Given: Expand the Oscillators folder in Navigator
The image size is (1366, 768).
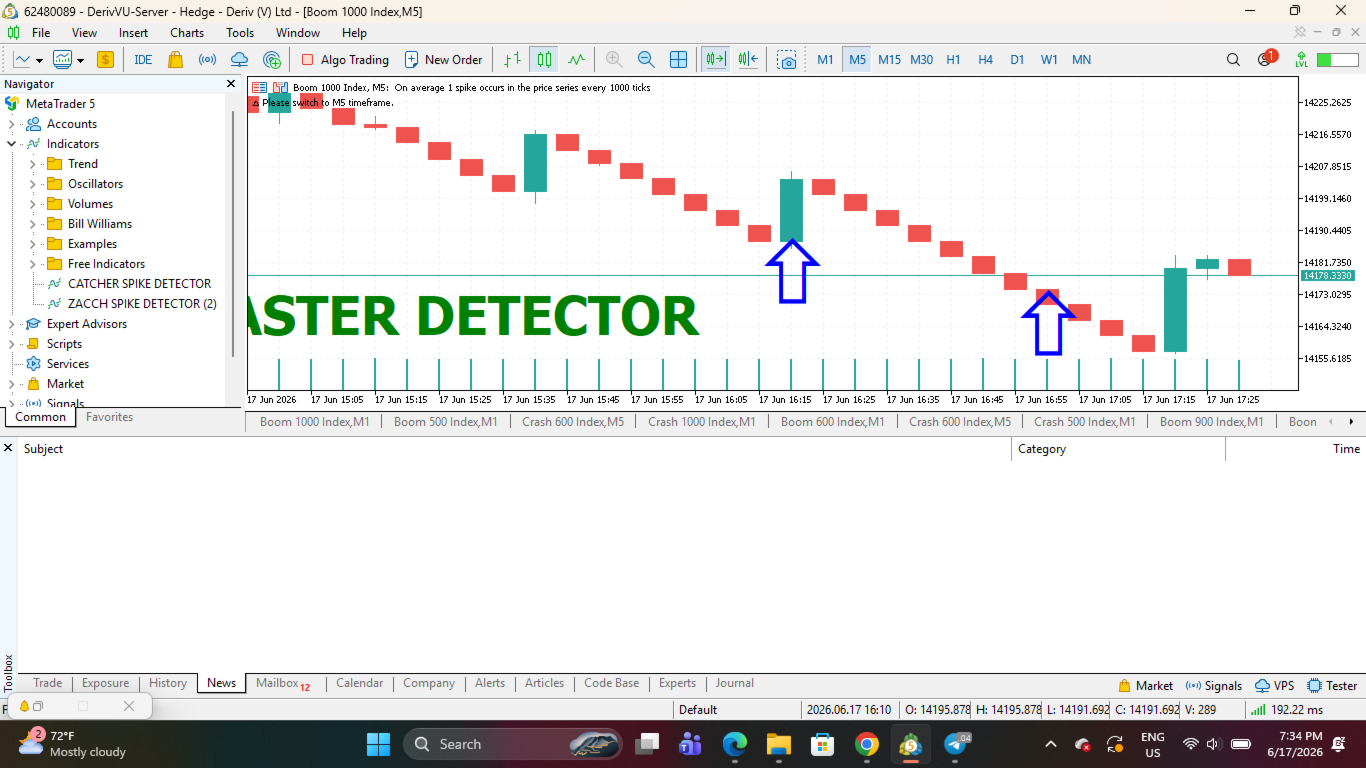Looking at the screenshot, I should [x=33, y=184].
